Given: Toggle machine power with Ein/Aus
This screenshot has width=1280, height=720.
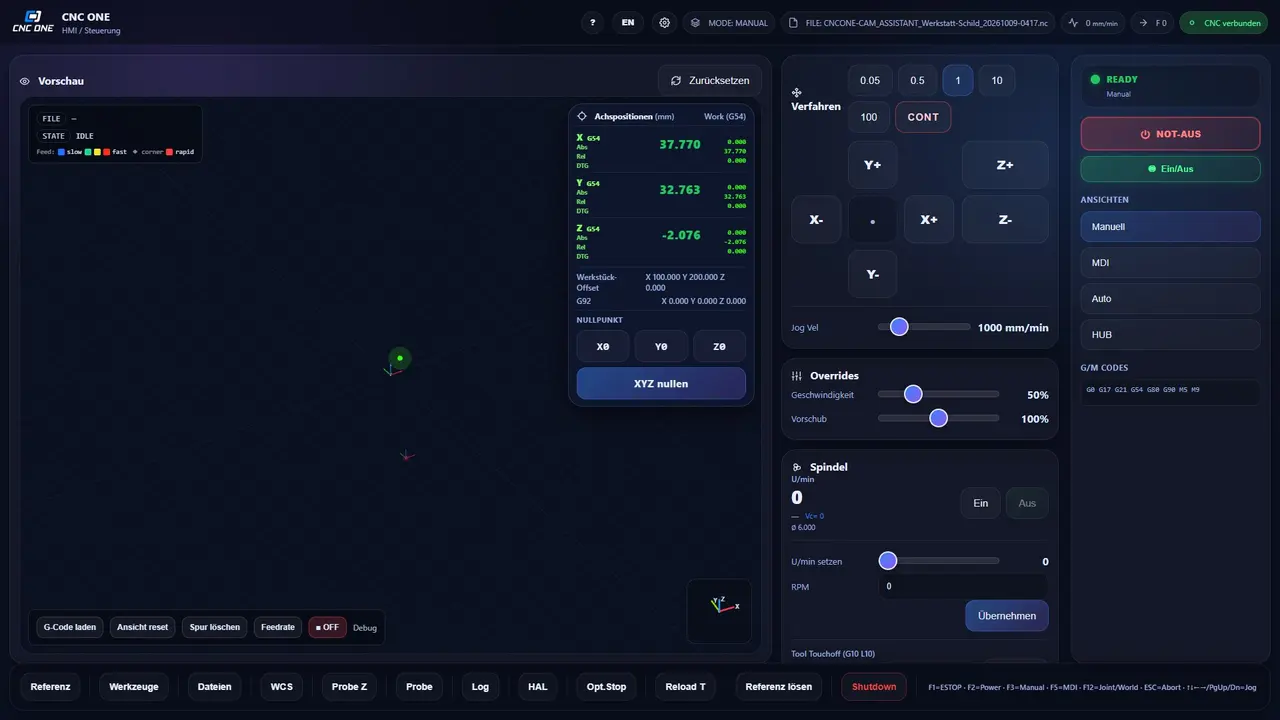Looking at the screenshot, I should click(x=1170, y=169).
